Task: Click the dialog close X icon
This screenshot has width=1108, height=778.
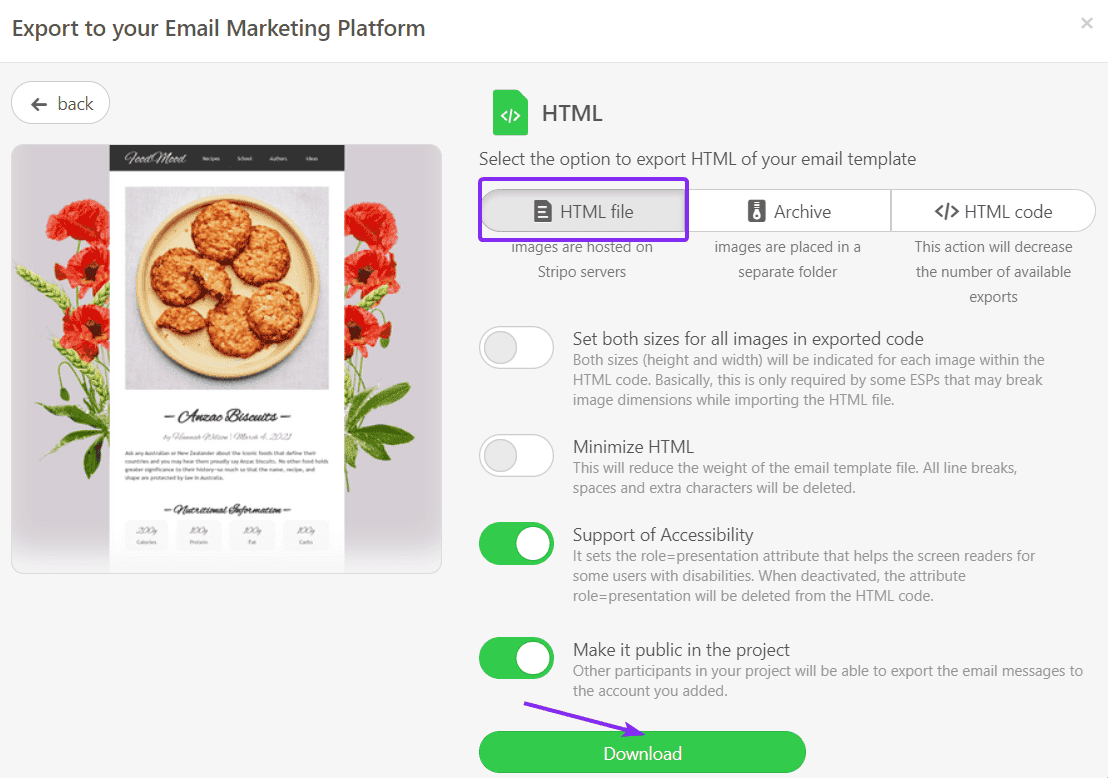Action: (x=1087, y=23)
